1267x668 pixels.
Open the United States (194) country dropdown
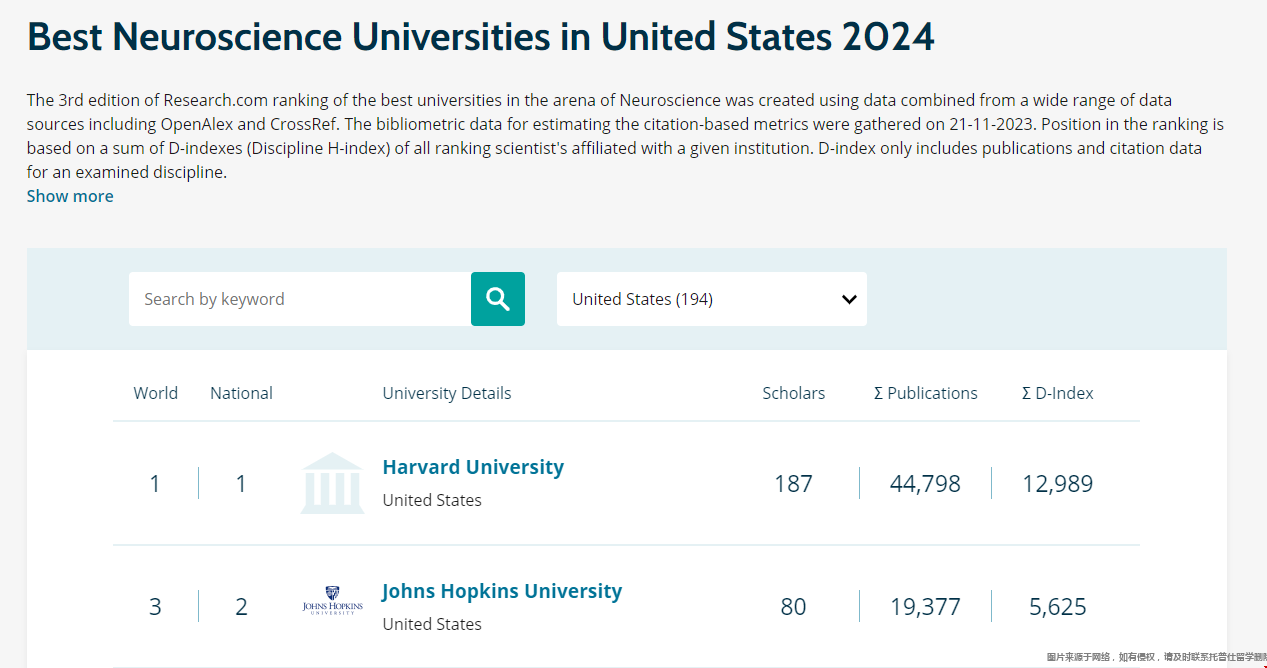pos(712,299)
